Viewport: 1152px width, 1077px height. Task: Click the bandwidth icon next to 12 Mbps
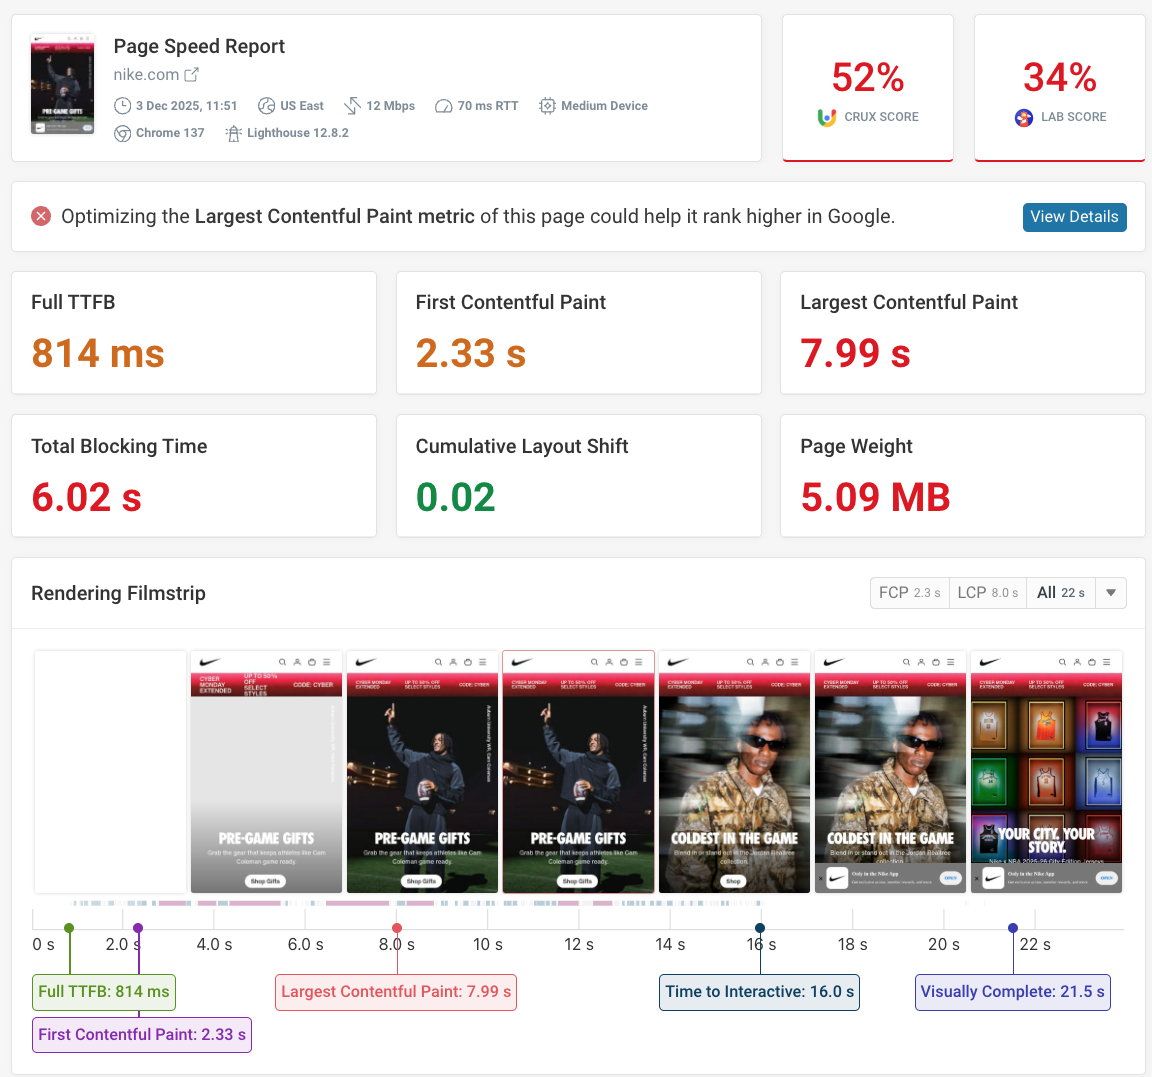tap(352, 105)
